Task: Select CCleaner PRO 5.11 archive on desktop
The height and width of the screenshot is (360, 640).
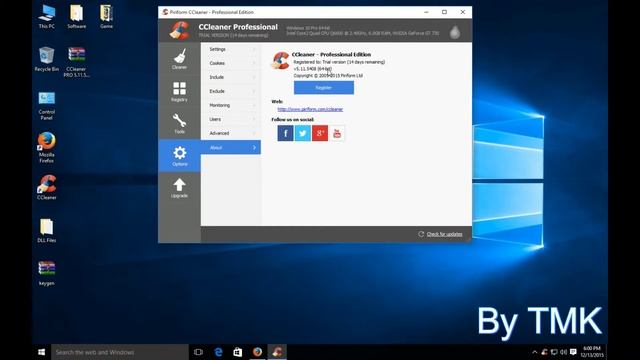Action: [x=76, y=62]
